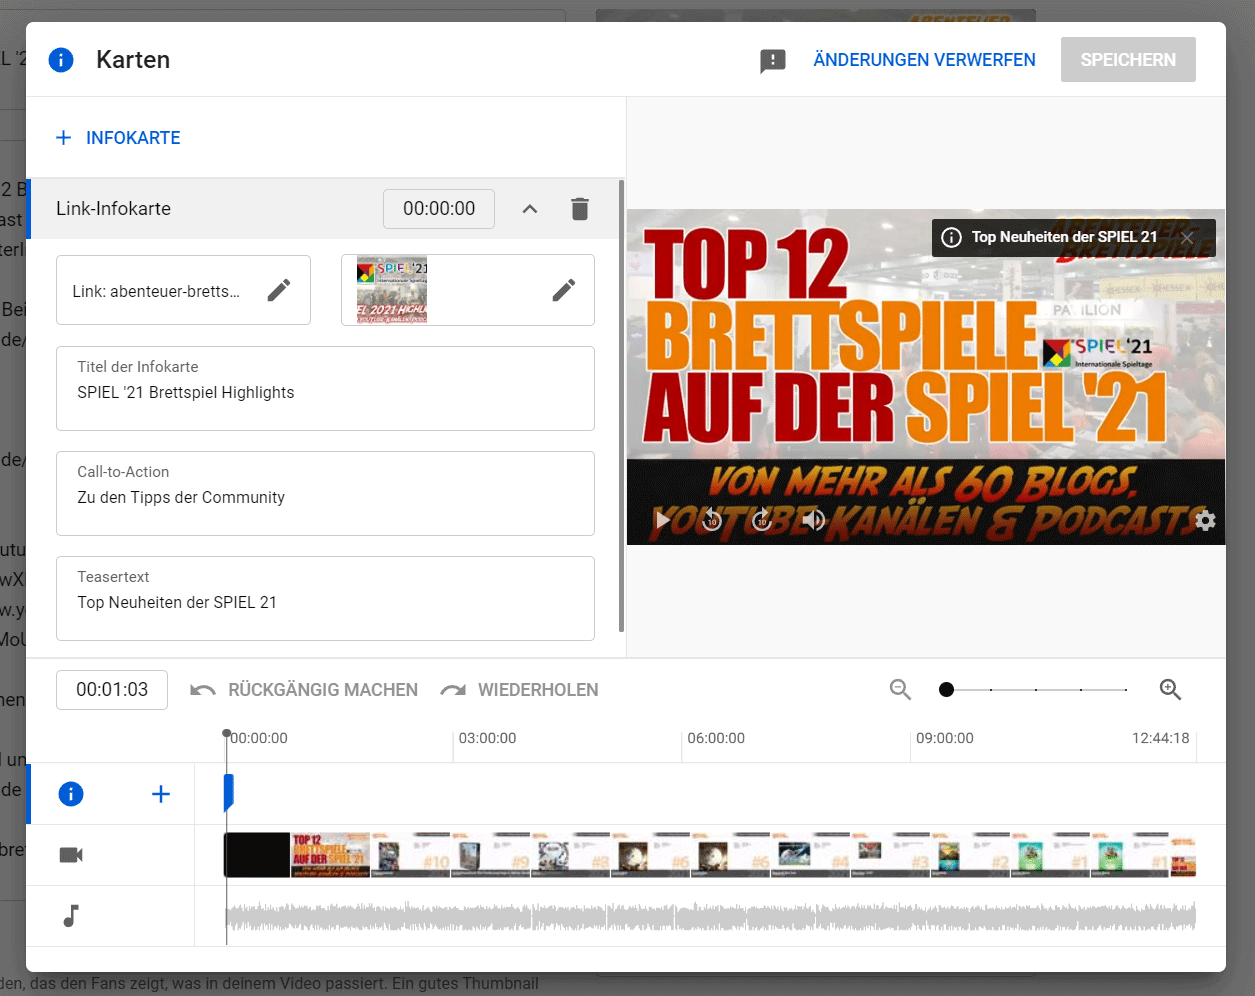
Task: Edit the link using the pencil icon
Action: [280, 290]
